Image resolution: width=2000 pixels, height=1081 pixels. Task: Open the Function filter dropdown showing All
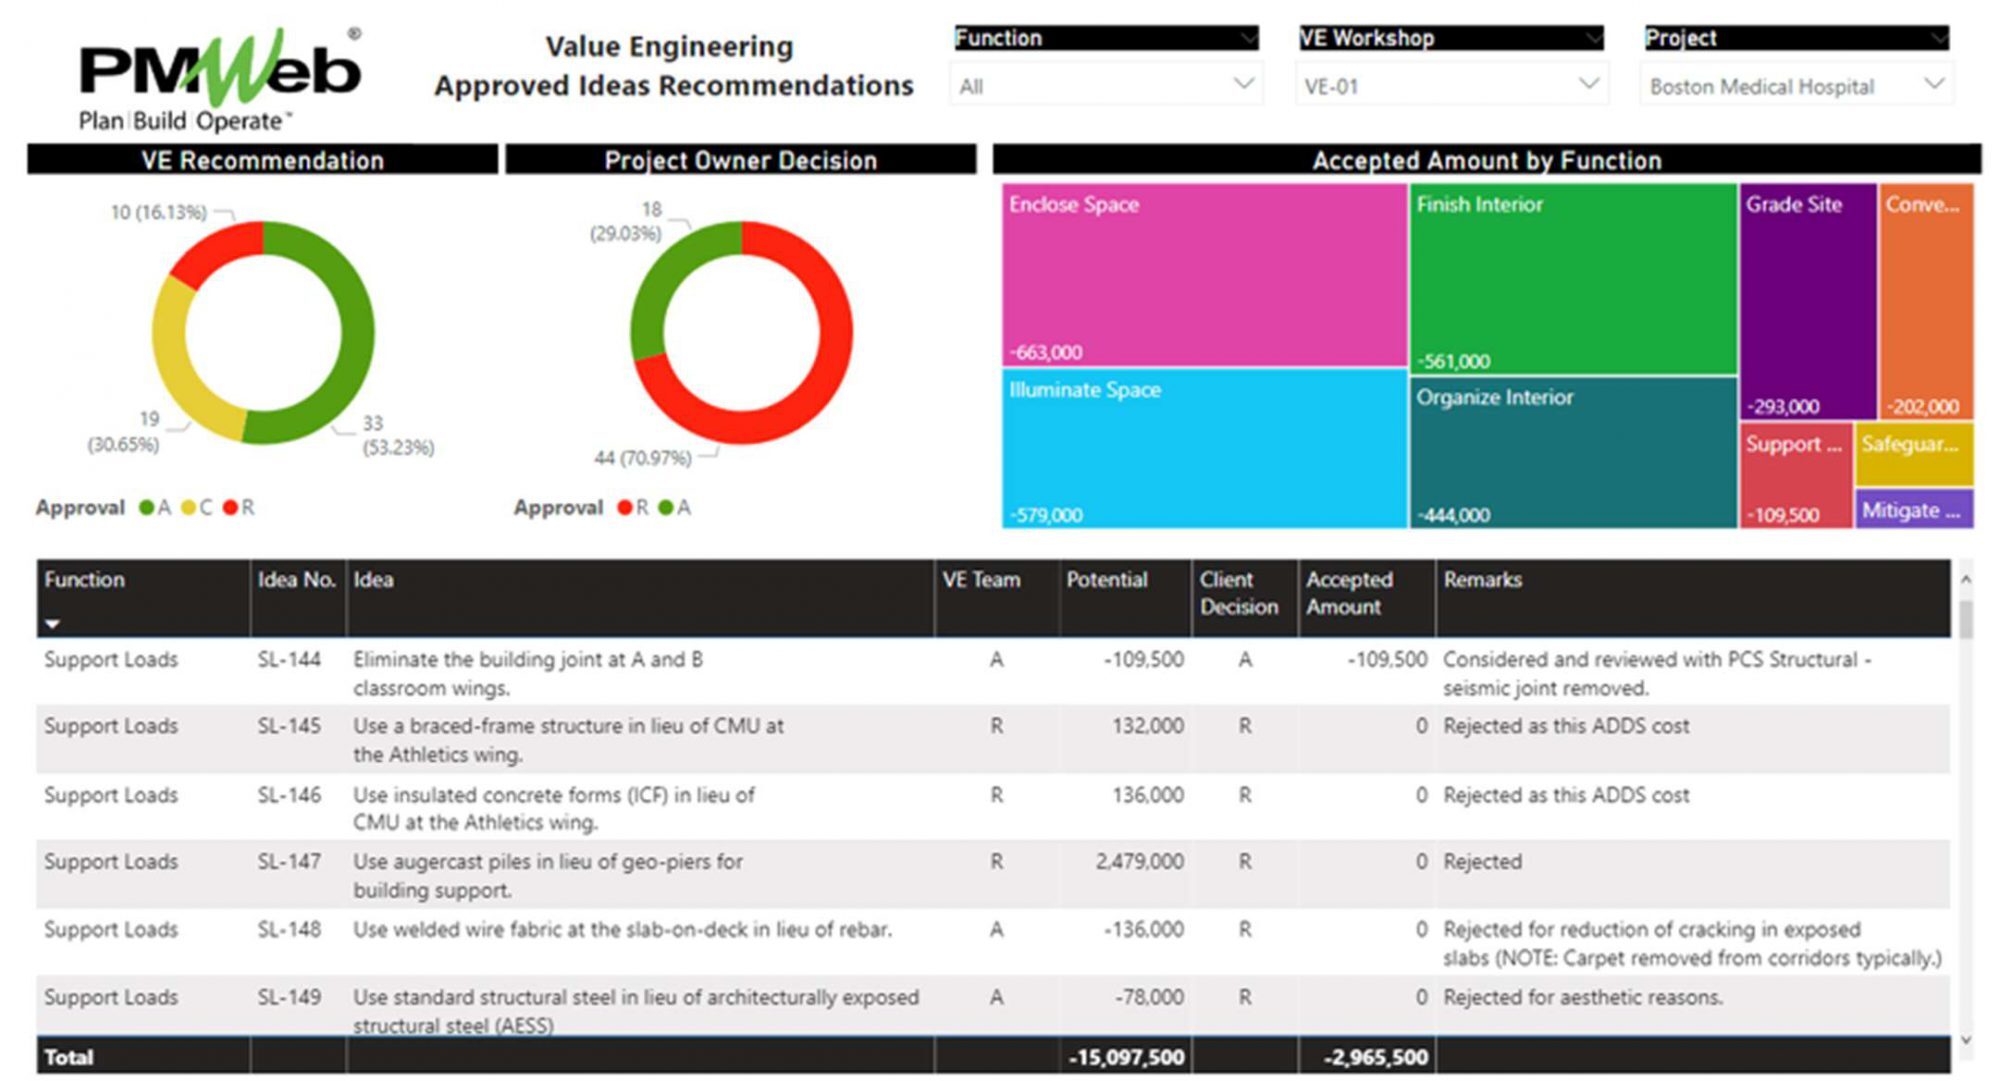(1105, 86)
